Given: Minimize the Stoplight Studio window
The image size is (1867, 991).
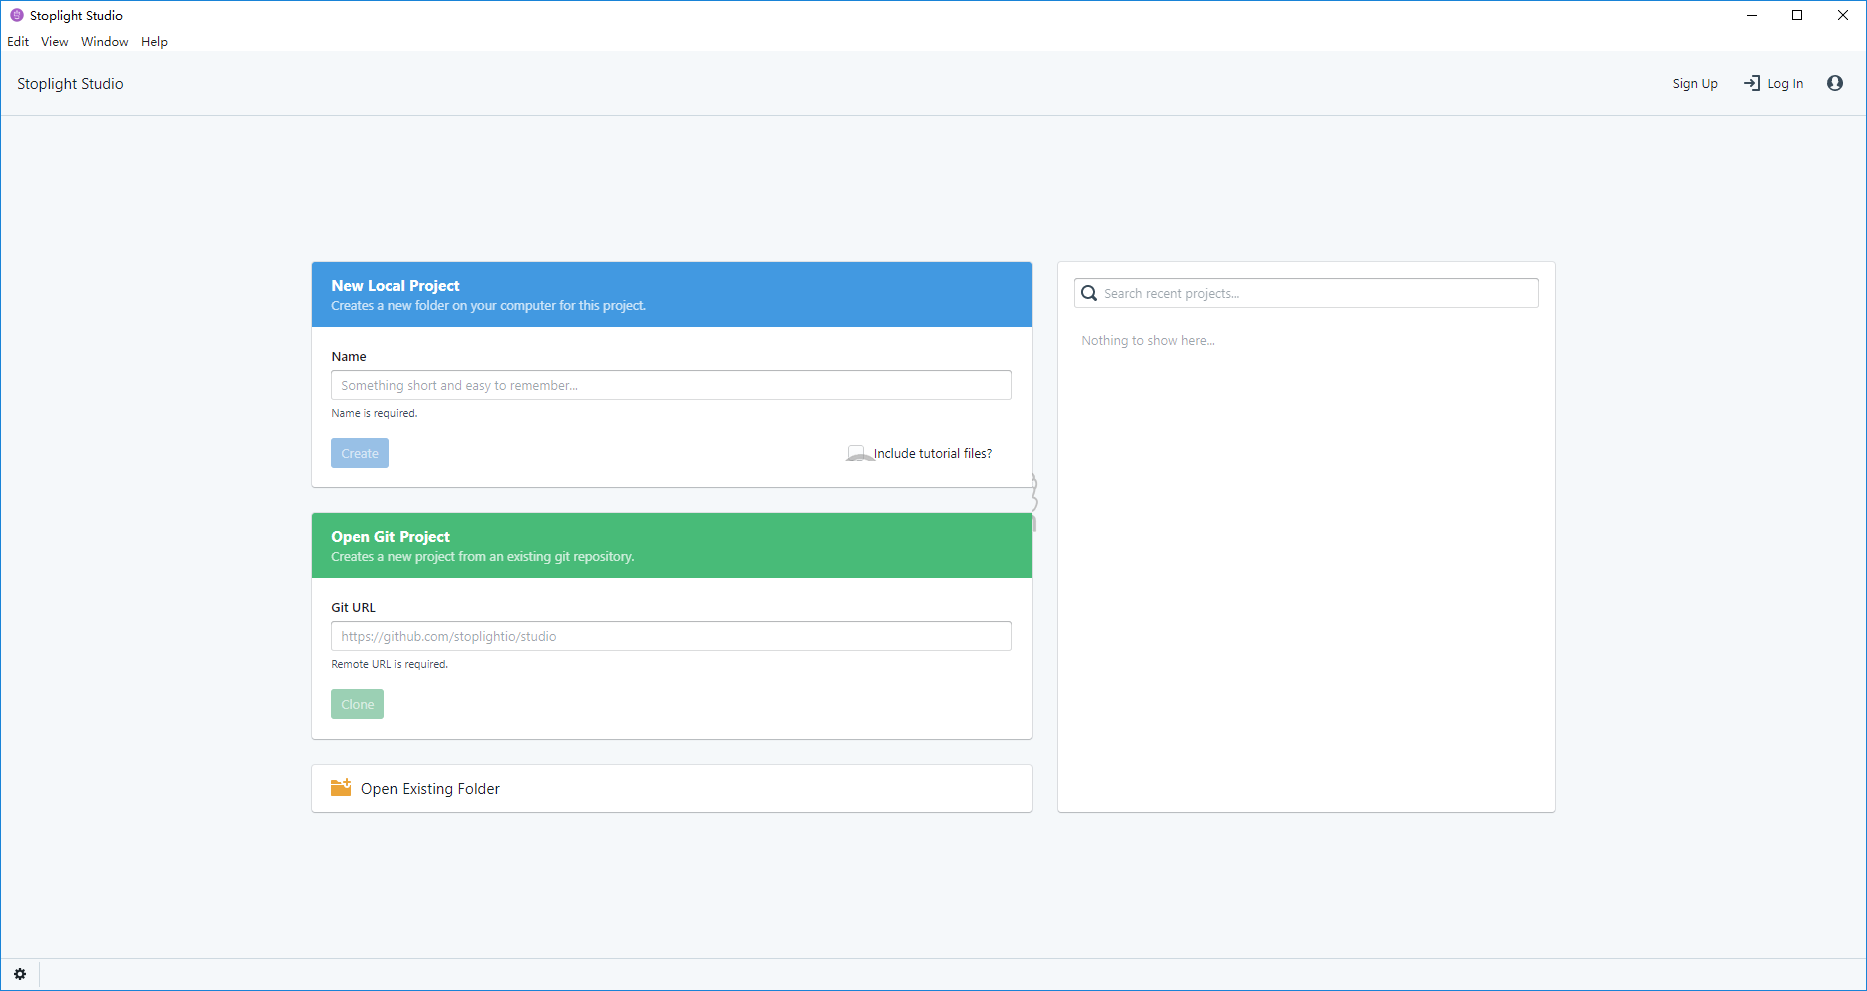Looking at the screenshot, I should (x=1752, y=15).
